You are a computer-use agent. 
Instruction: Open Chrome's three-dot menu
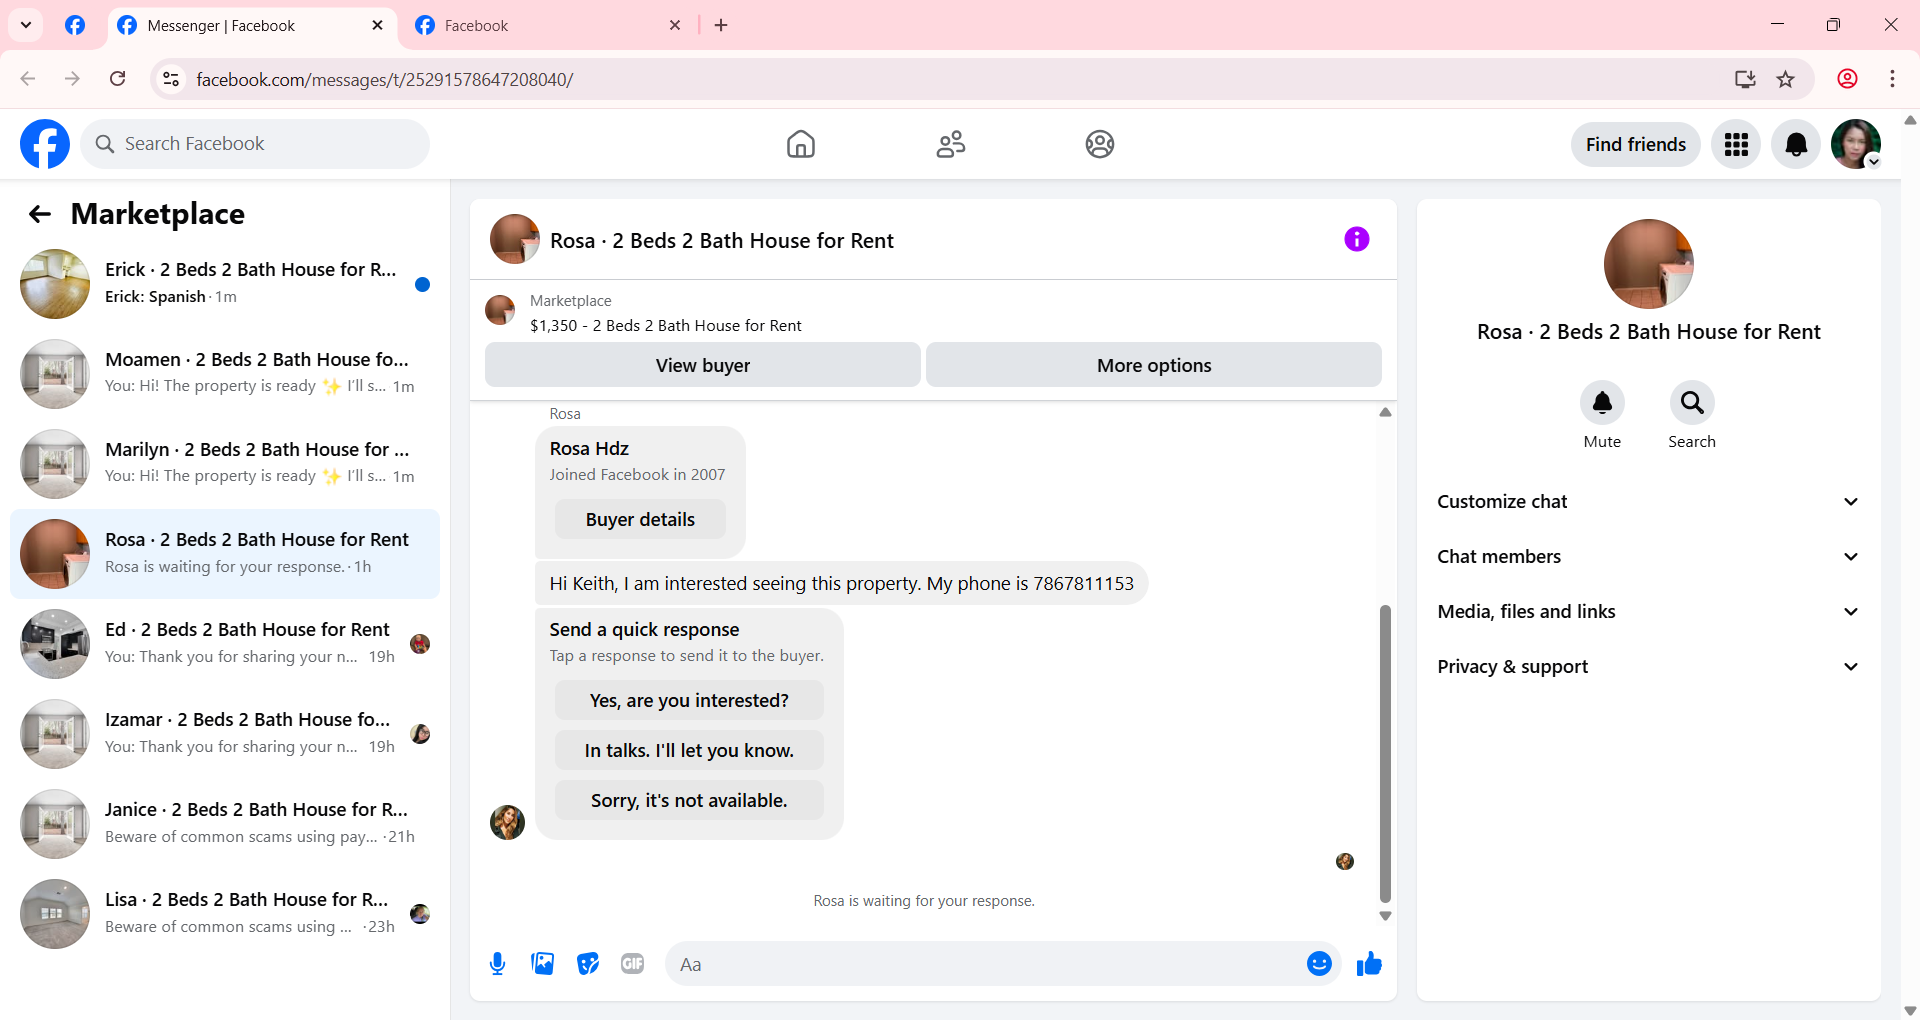tap(1892, 79)
